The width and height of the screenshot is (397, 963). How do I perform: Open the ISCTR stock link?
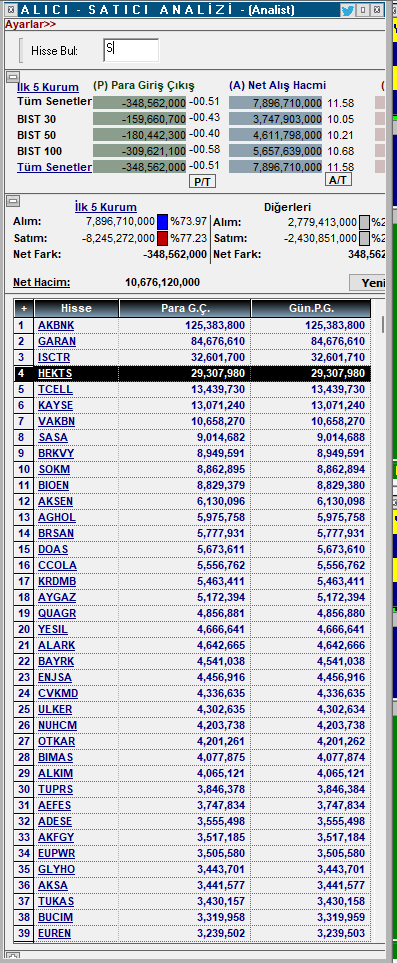click(x=54, y=357)
